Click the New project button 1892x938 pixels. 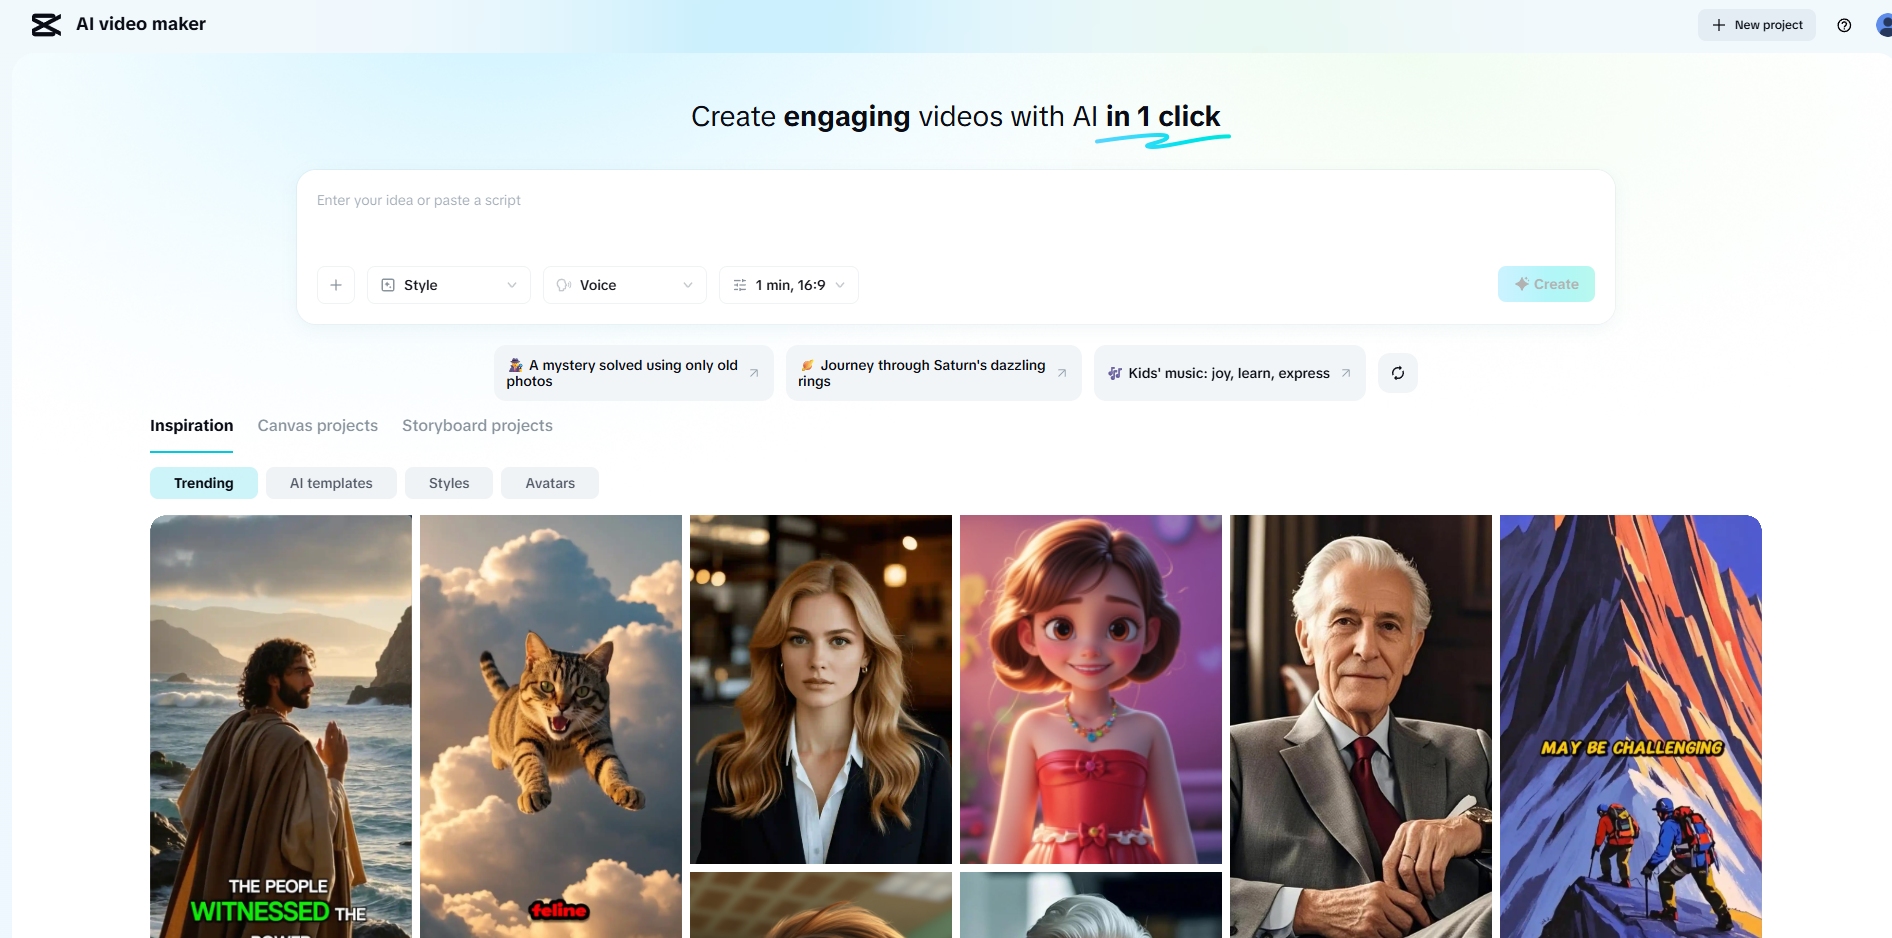[x=1756, y=25]
